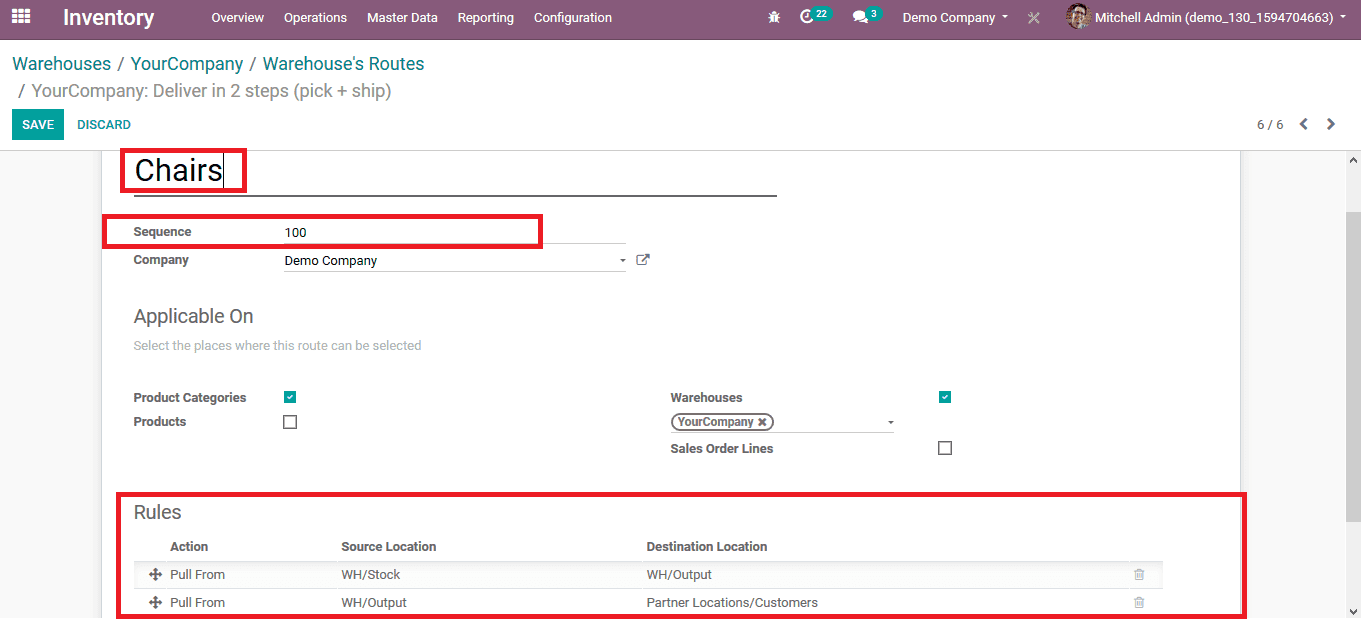Click scrollbar up arrow
Viewport: 1361px width, 623px height.
(1353, 160)
